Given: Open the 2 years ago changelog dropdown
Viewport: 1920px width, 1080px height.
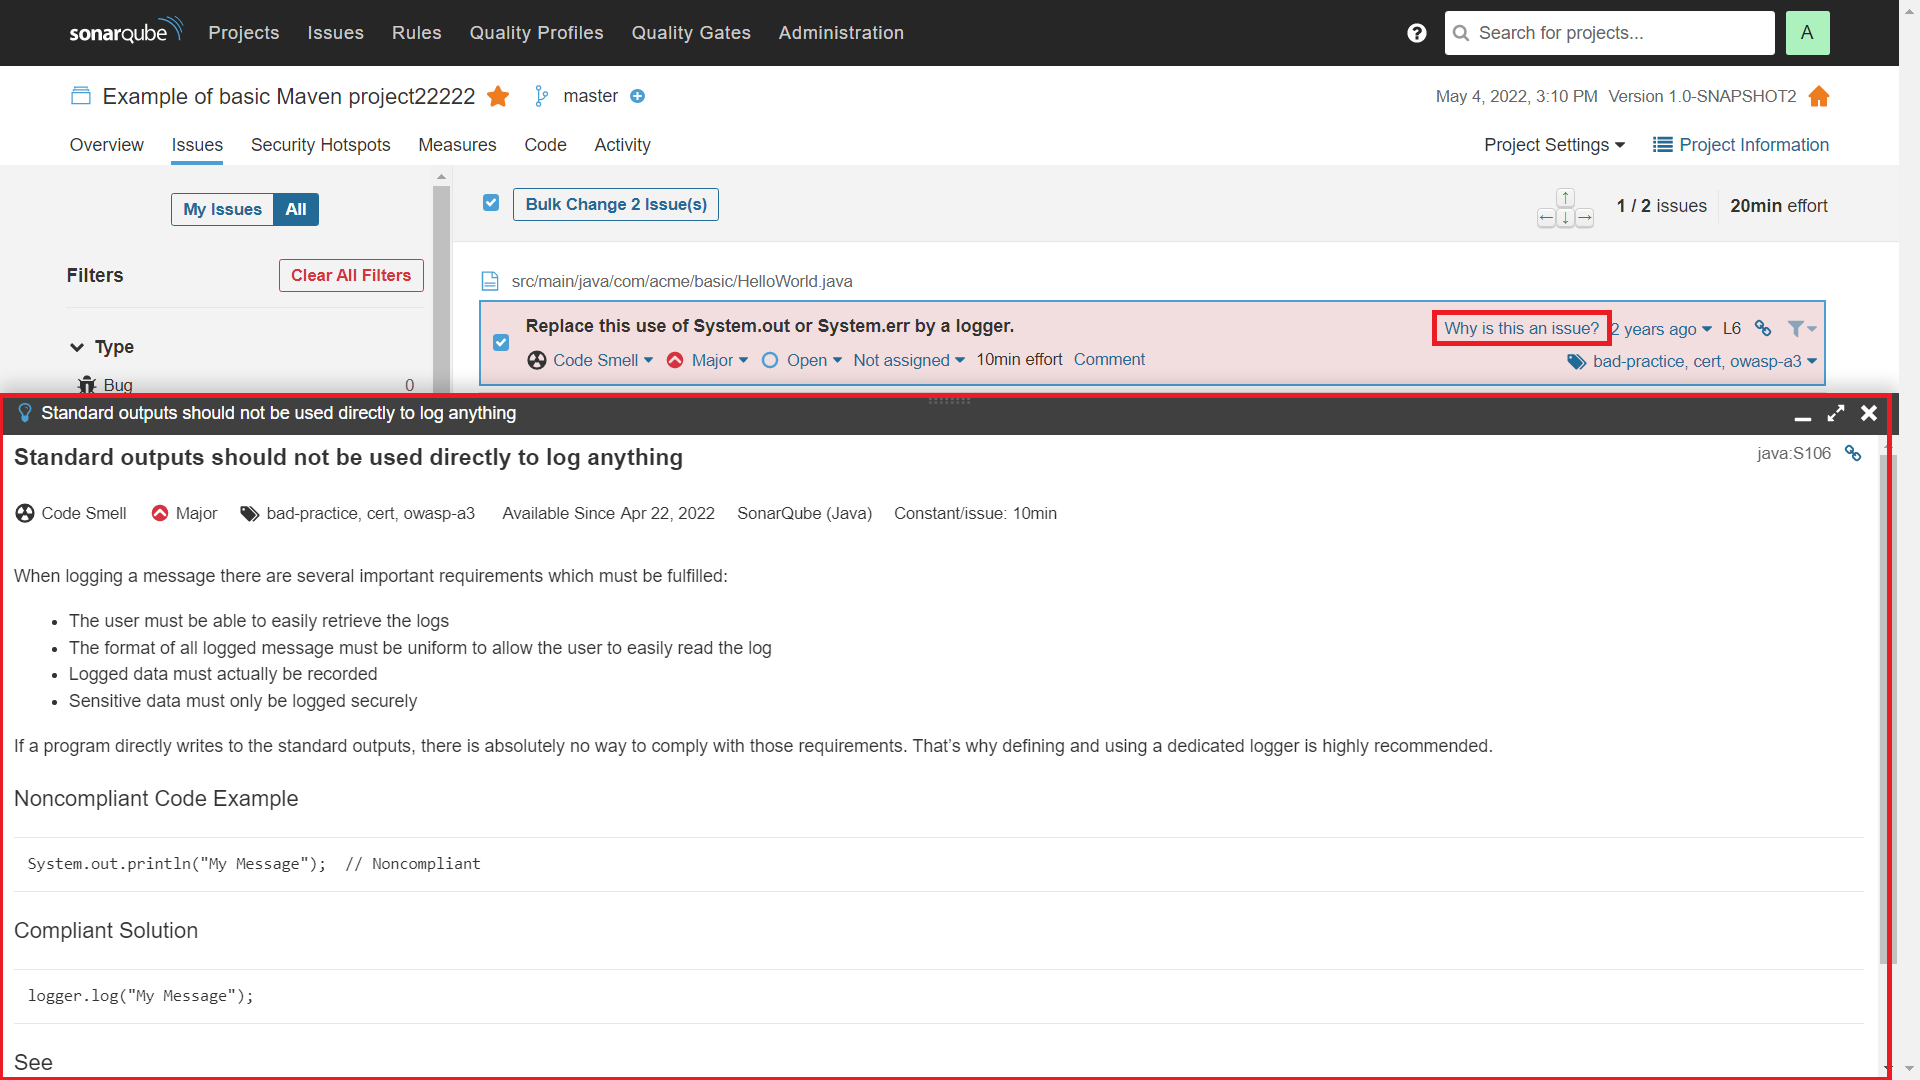Looking at the screenshot, I should pyautogui.click(x=1661, y=329).
